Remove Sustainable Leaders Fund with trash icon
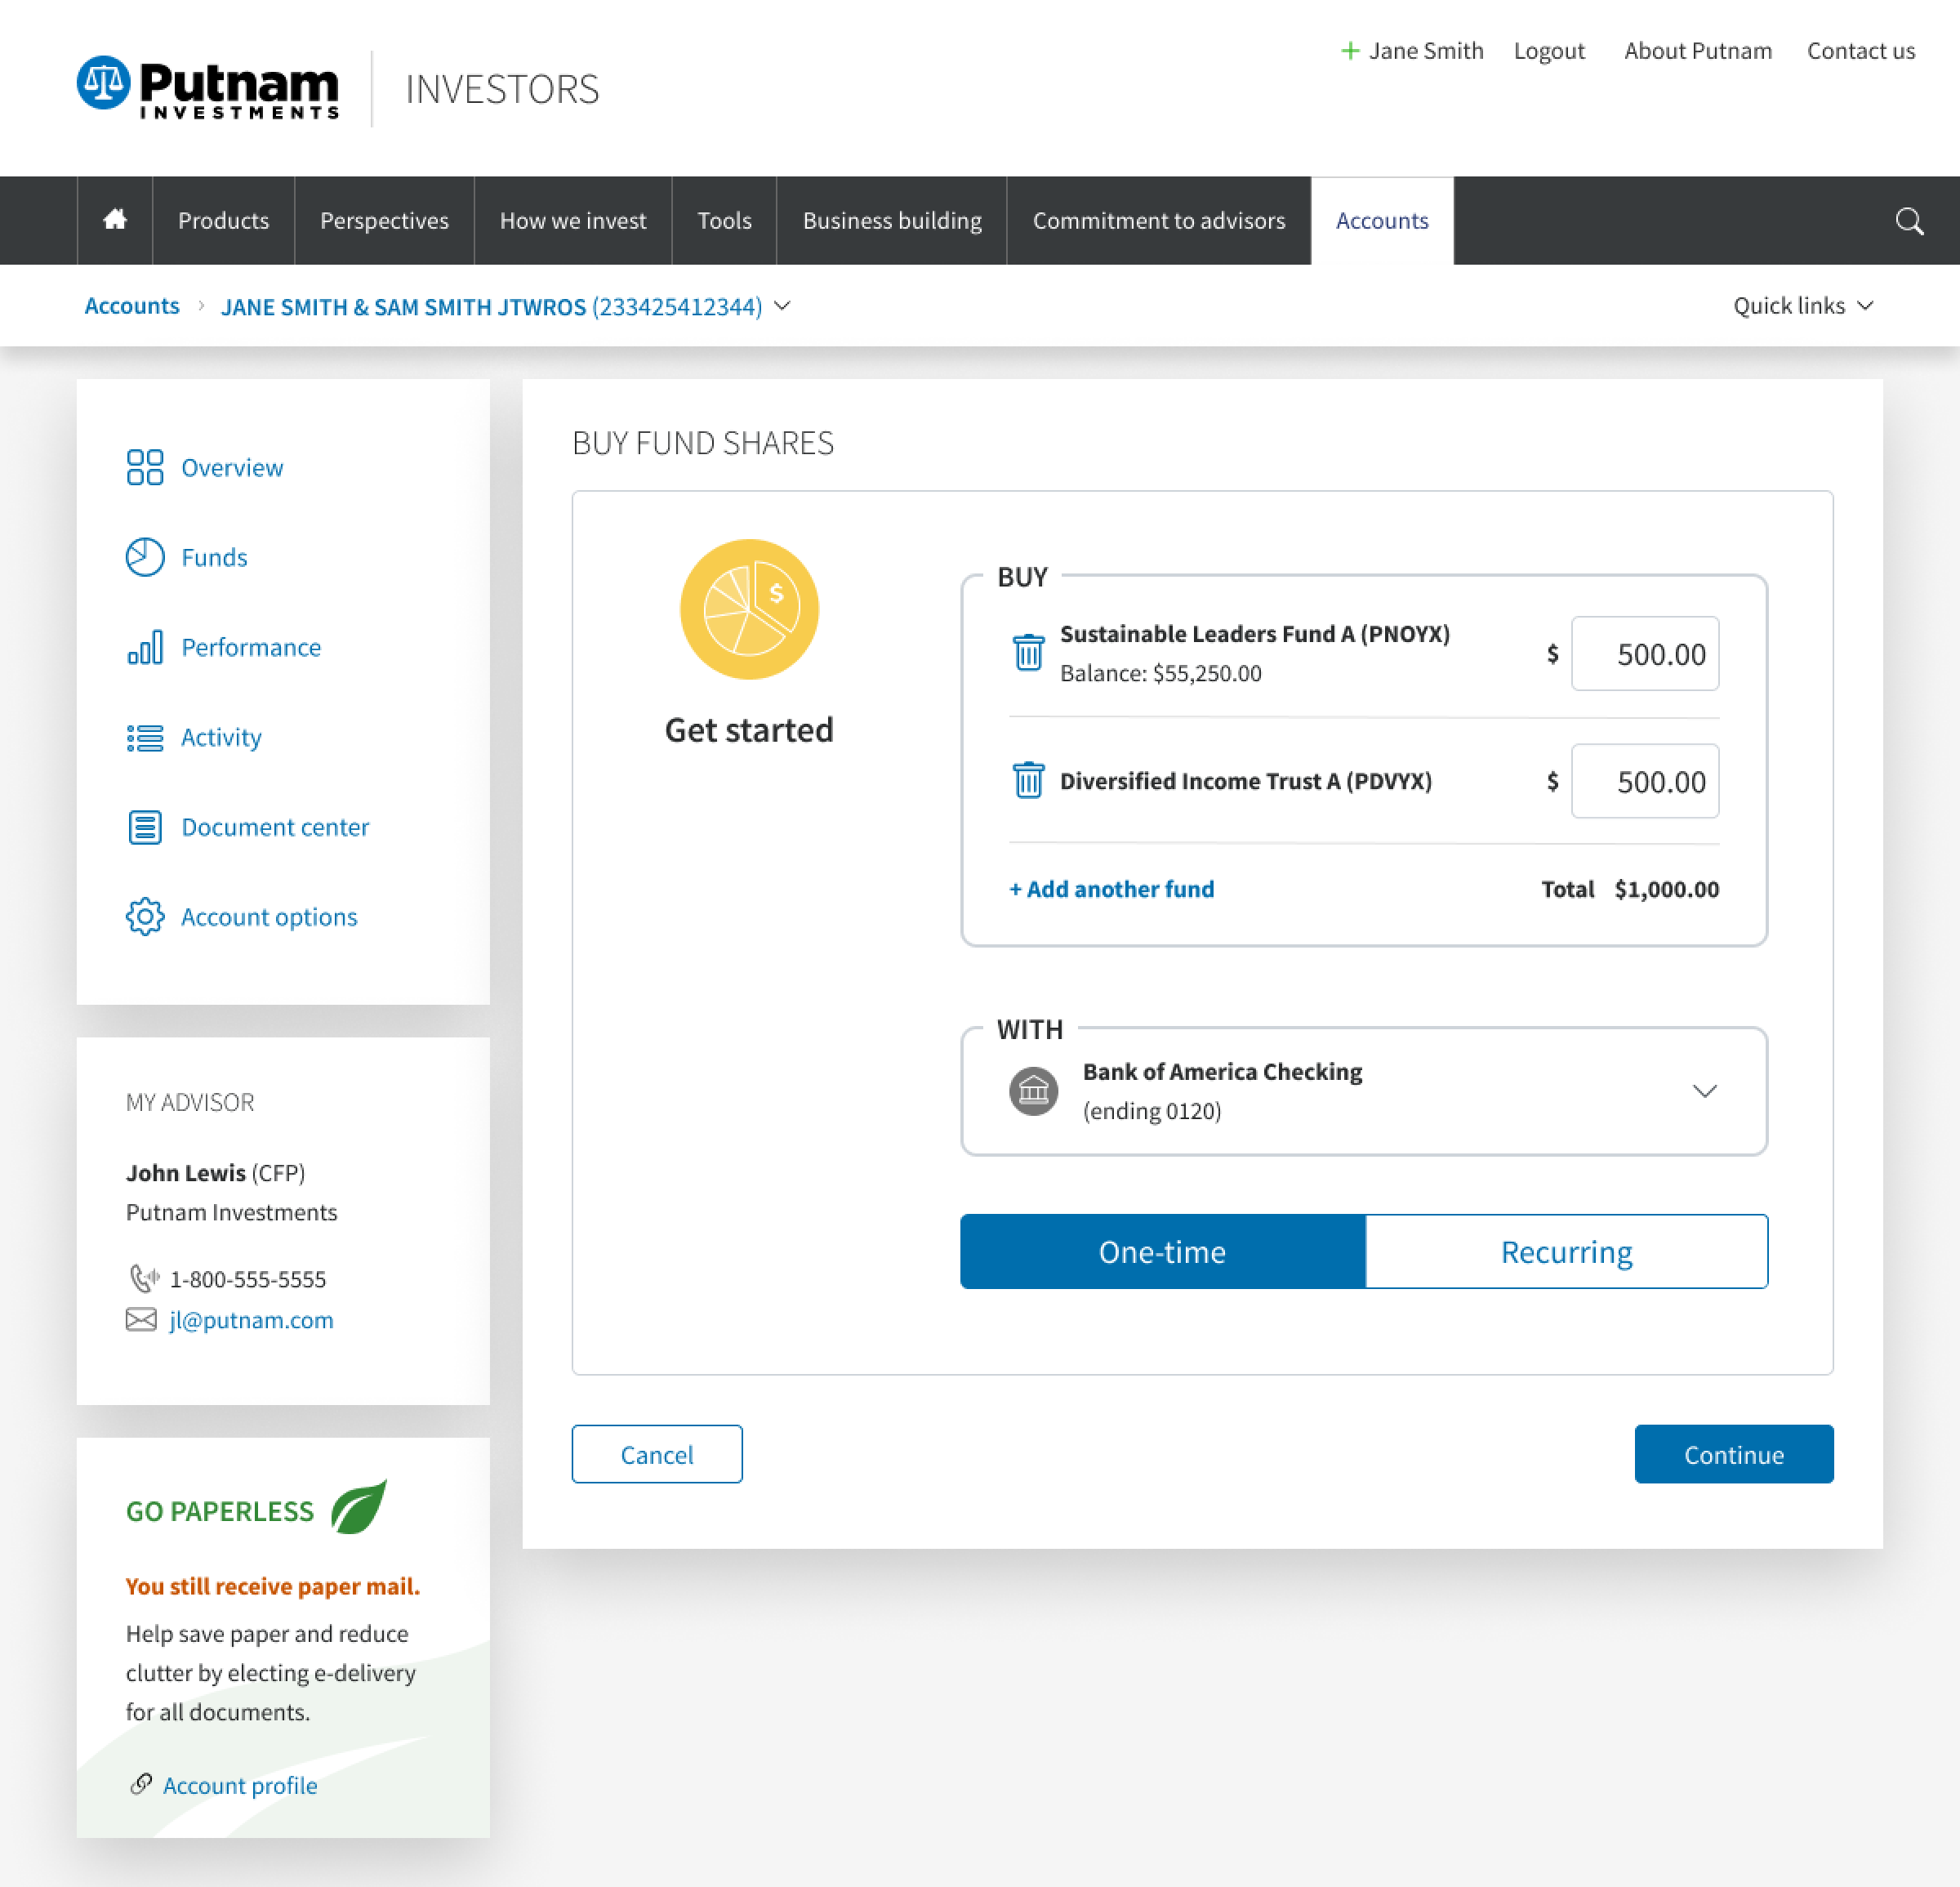The height and width of the screenshot is (1887, 1960). coord(1028,652)
